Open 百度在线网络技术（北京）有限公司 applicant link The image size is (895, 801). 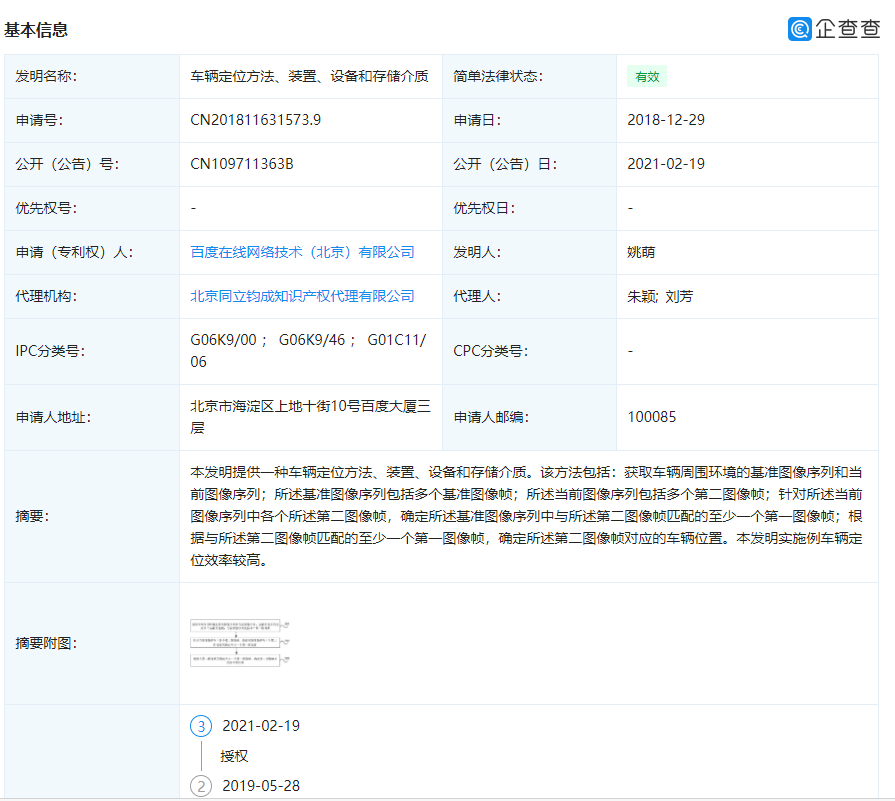303,252
